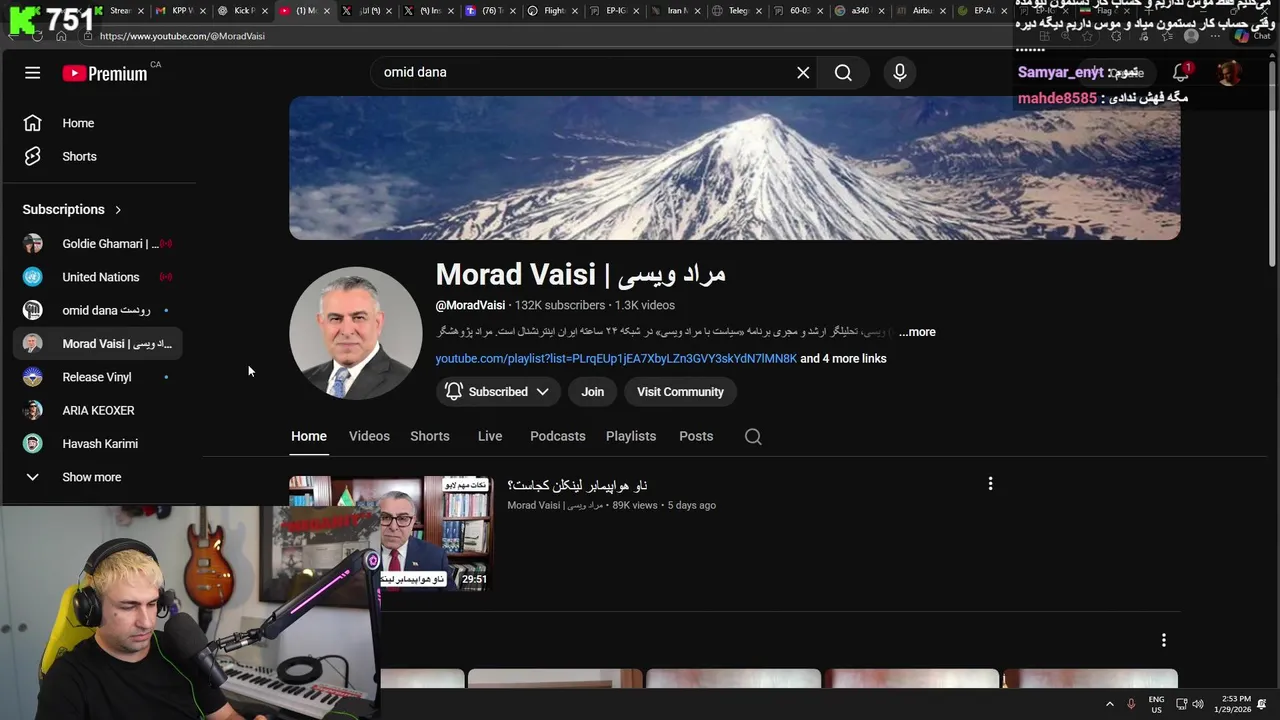Screen dimensions: 1280x720
Task: Switch to the channel Live tab
Action: [490, 436]
